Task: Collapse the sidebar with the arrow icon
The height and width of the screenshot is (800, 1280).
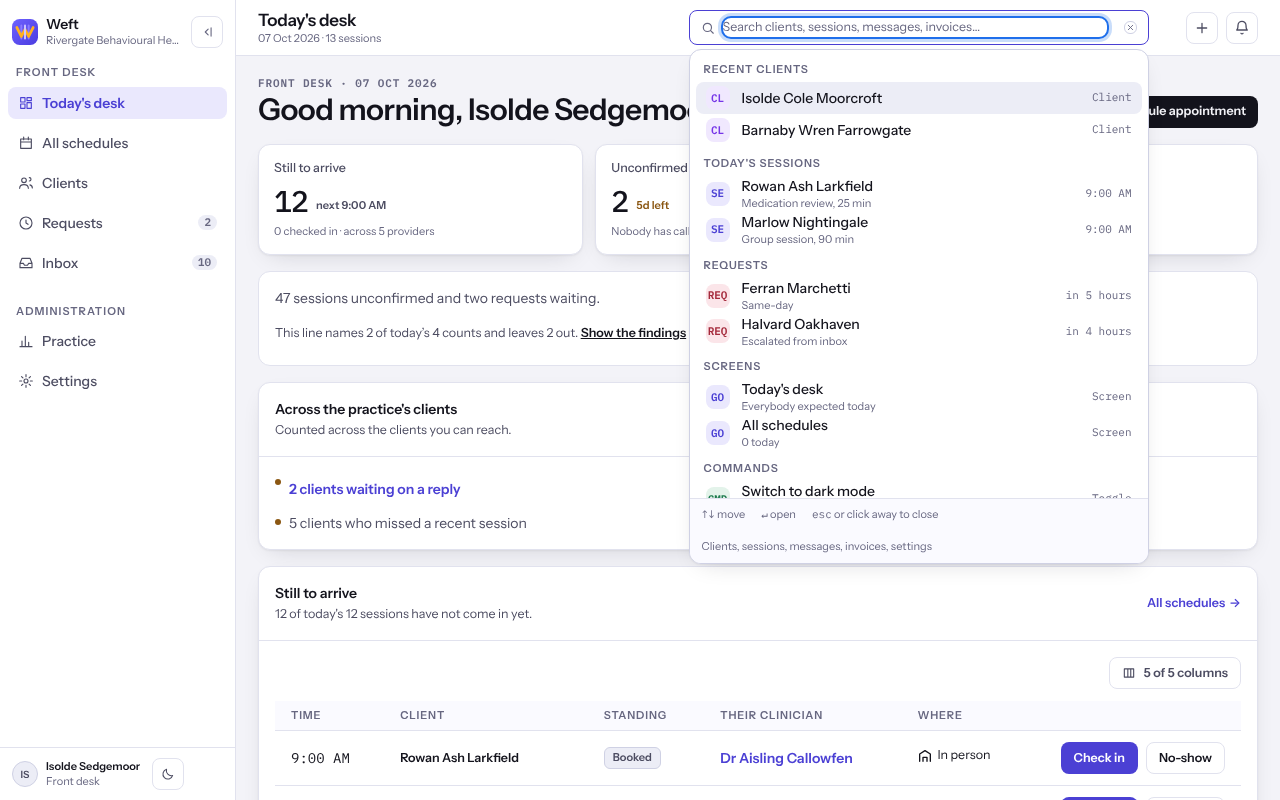Action: (x=207, y=32)
